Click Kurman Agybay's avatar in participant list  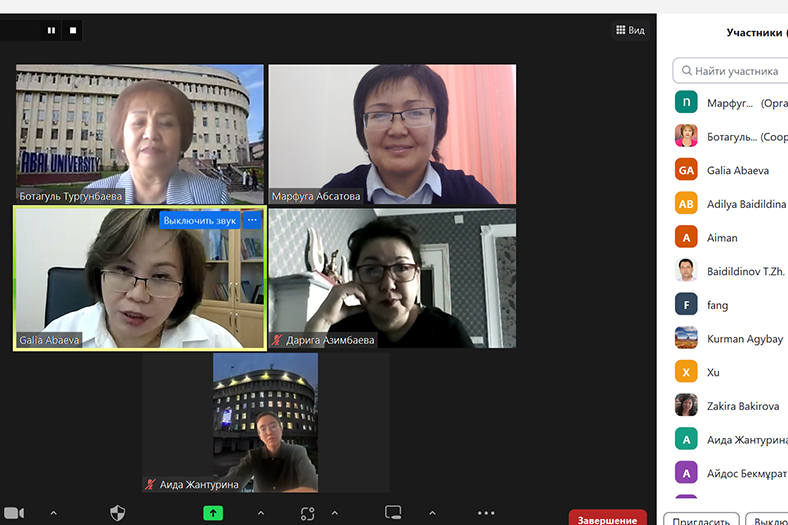(x=686, y=338)
